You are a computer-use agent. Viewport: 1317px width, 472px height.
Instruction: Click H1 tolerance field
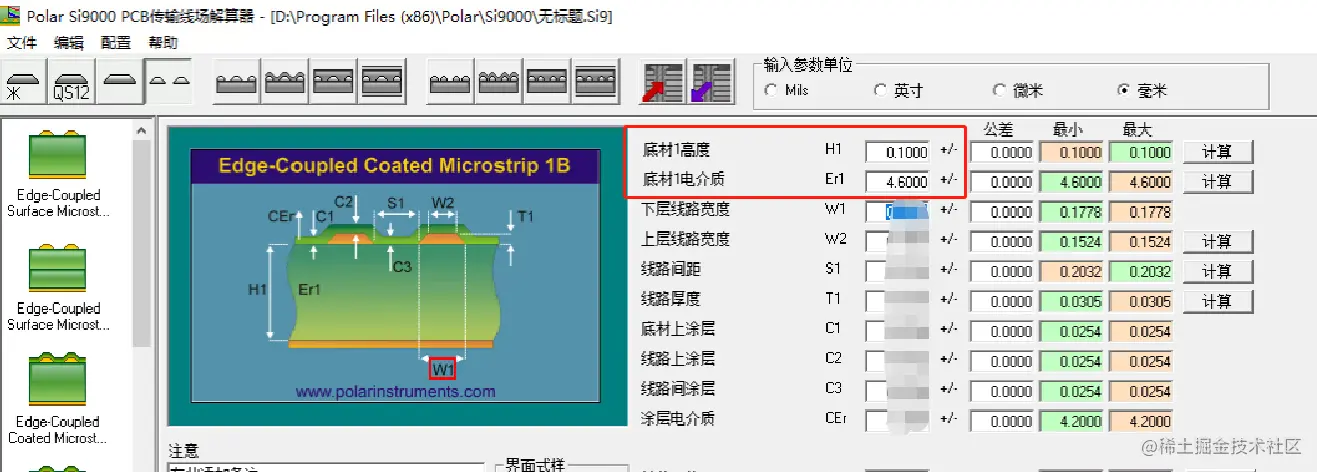point(1003,153)
